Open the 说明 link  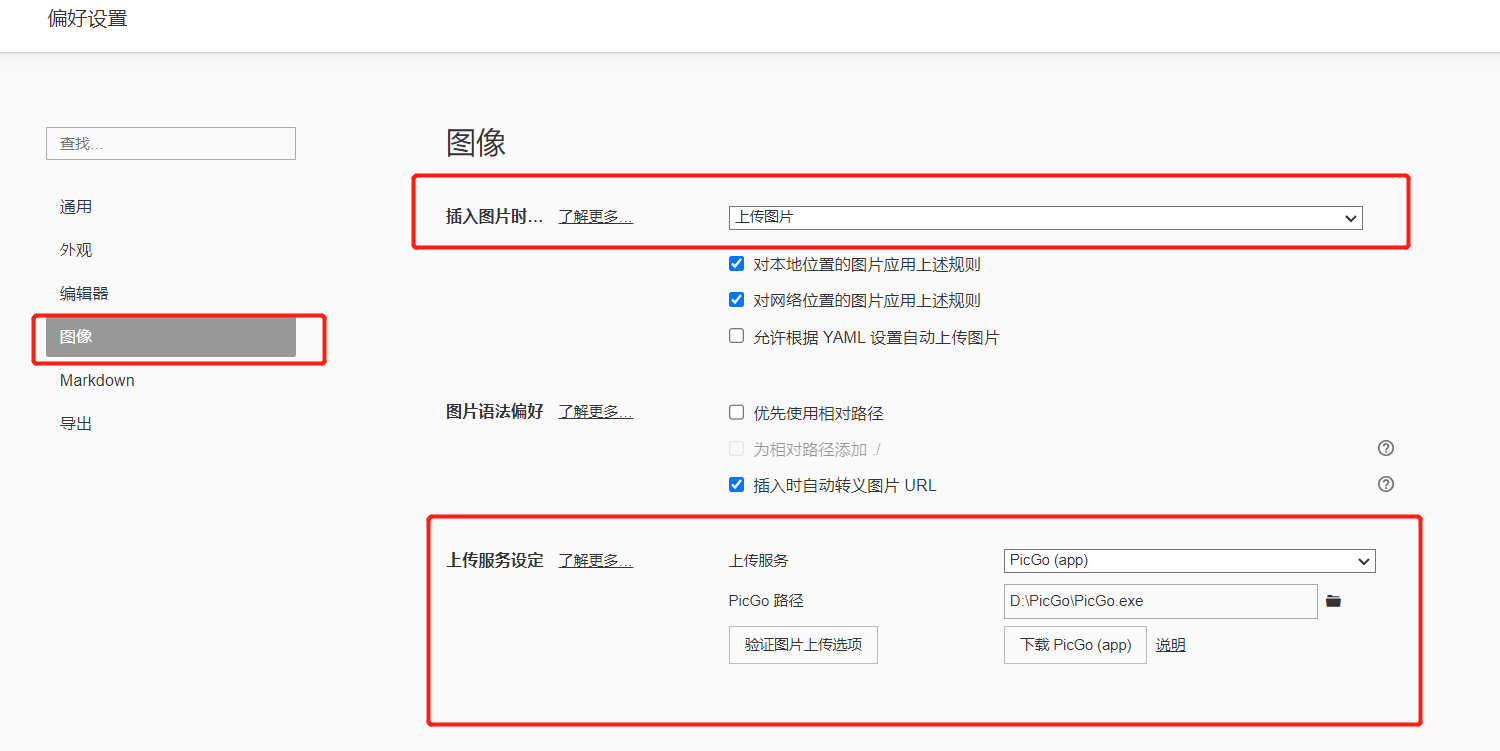pos(1170,645)
